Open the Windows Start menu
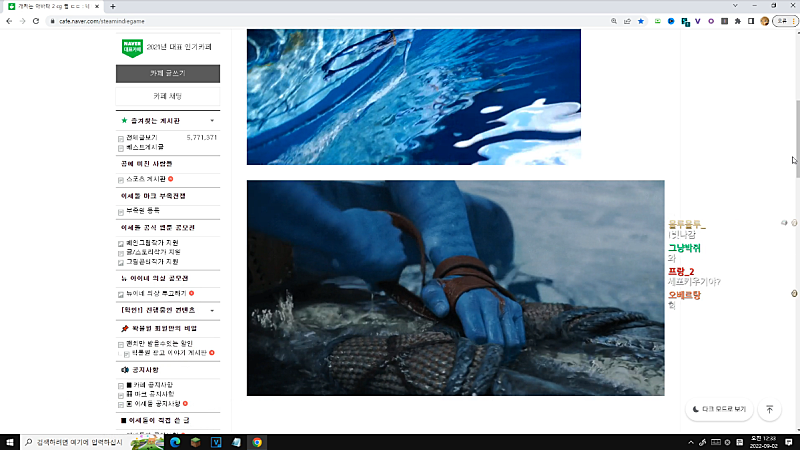 (10, 442)
